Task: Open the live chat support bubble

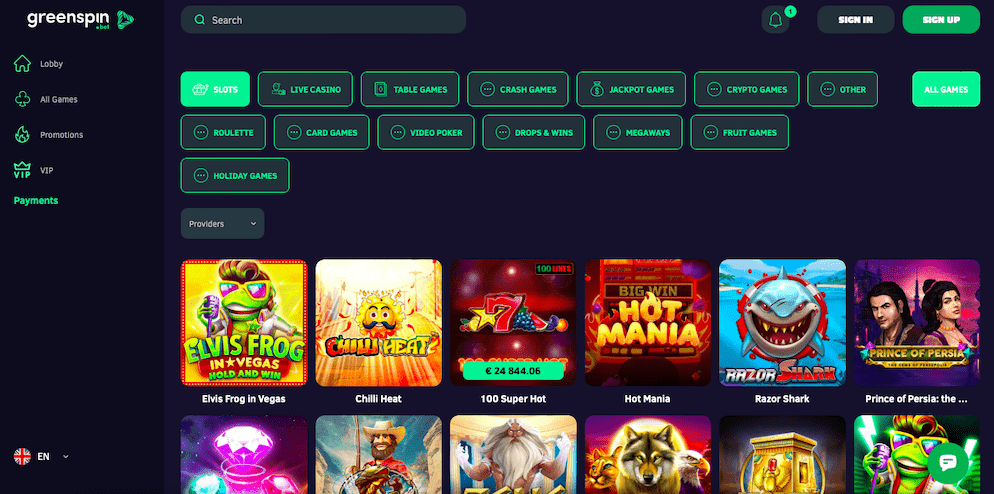Action: pos(948,462)
